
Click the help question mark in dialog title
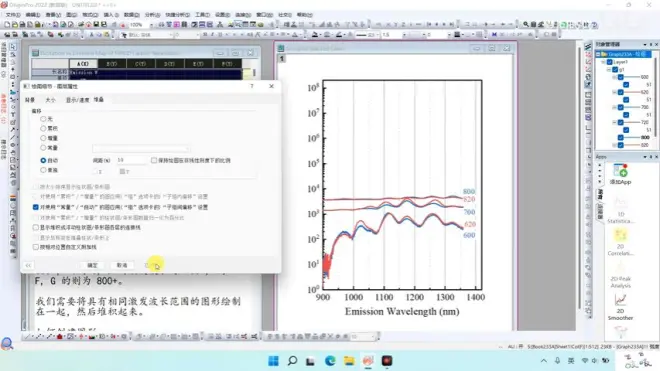click(x=252, y=86)
